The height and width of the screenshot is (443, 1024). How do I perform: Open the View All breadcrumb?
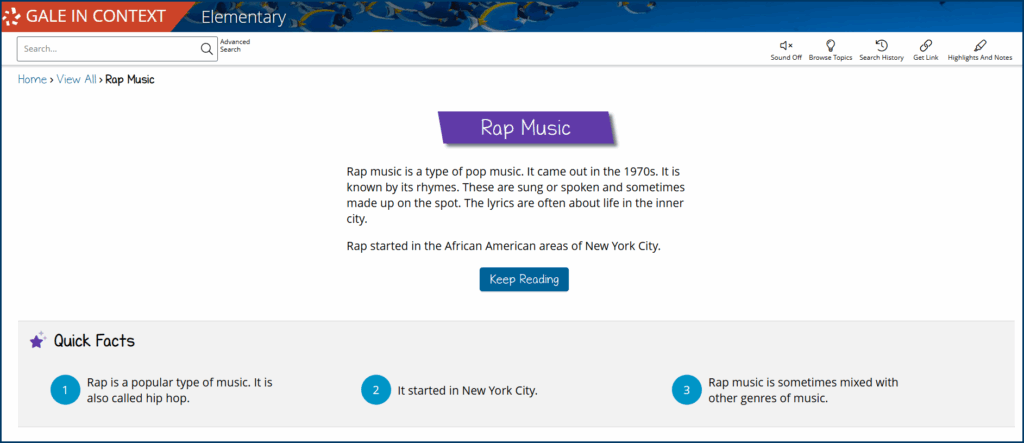point(76,80)
